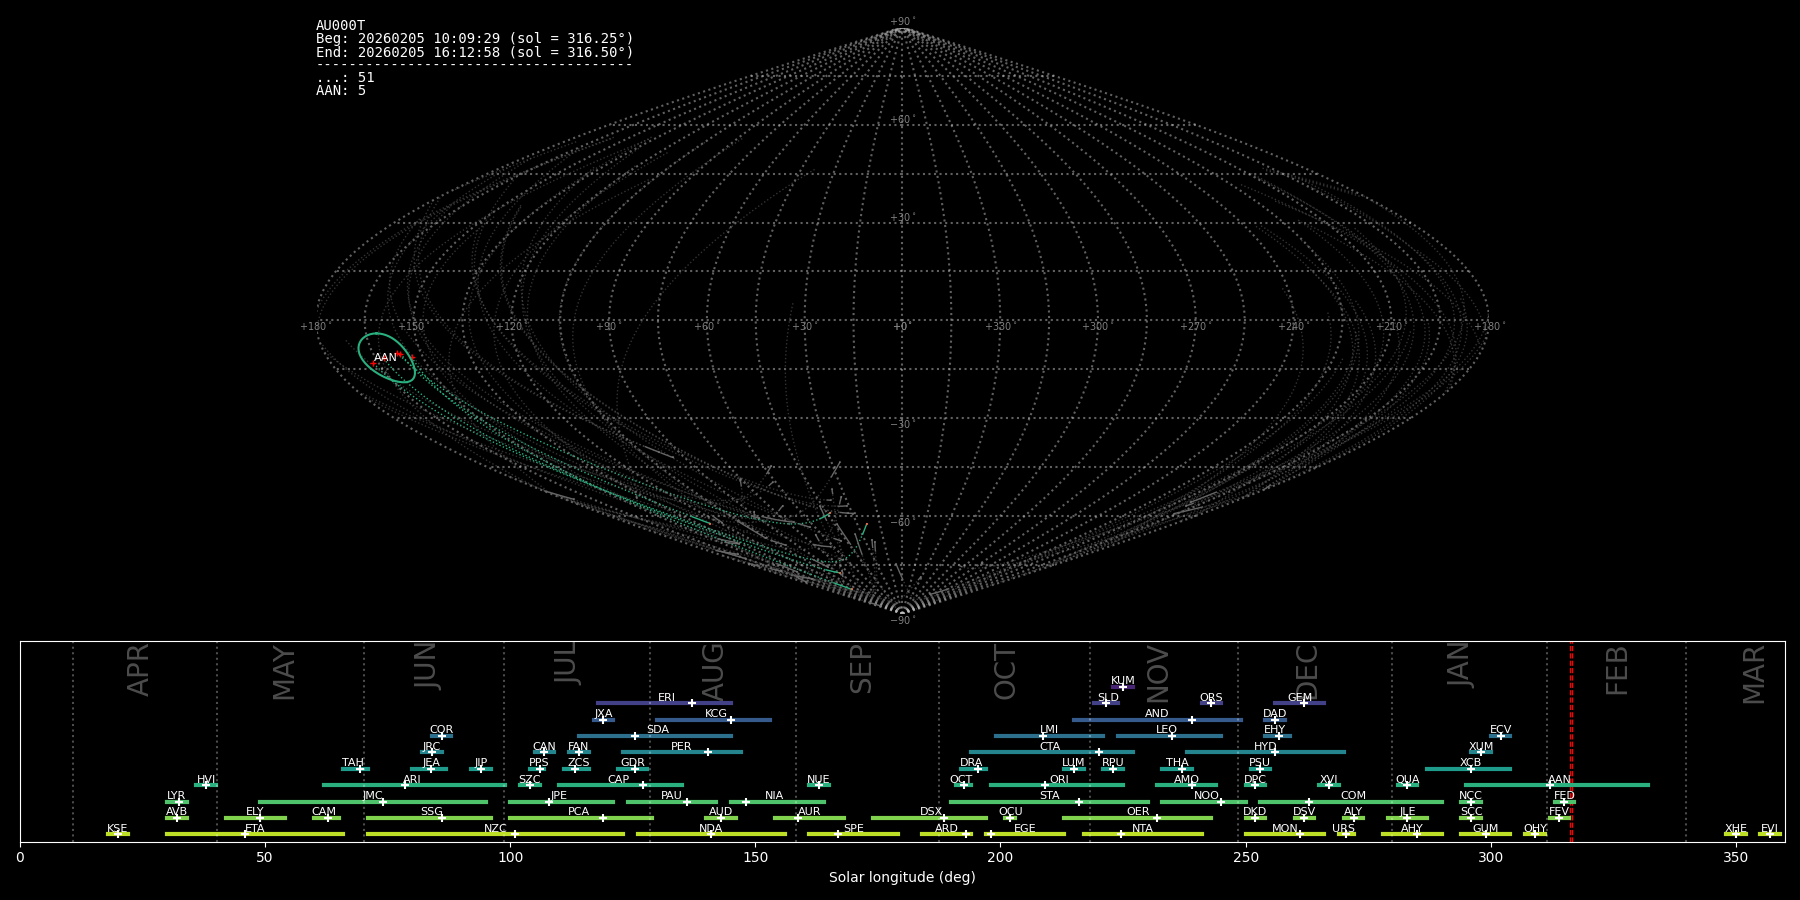Click the ERI peak cross marker
Screen dimensions: 1800x900
click(692, 703)
